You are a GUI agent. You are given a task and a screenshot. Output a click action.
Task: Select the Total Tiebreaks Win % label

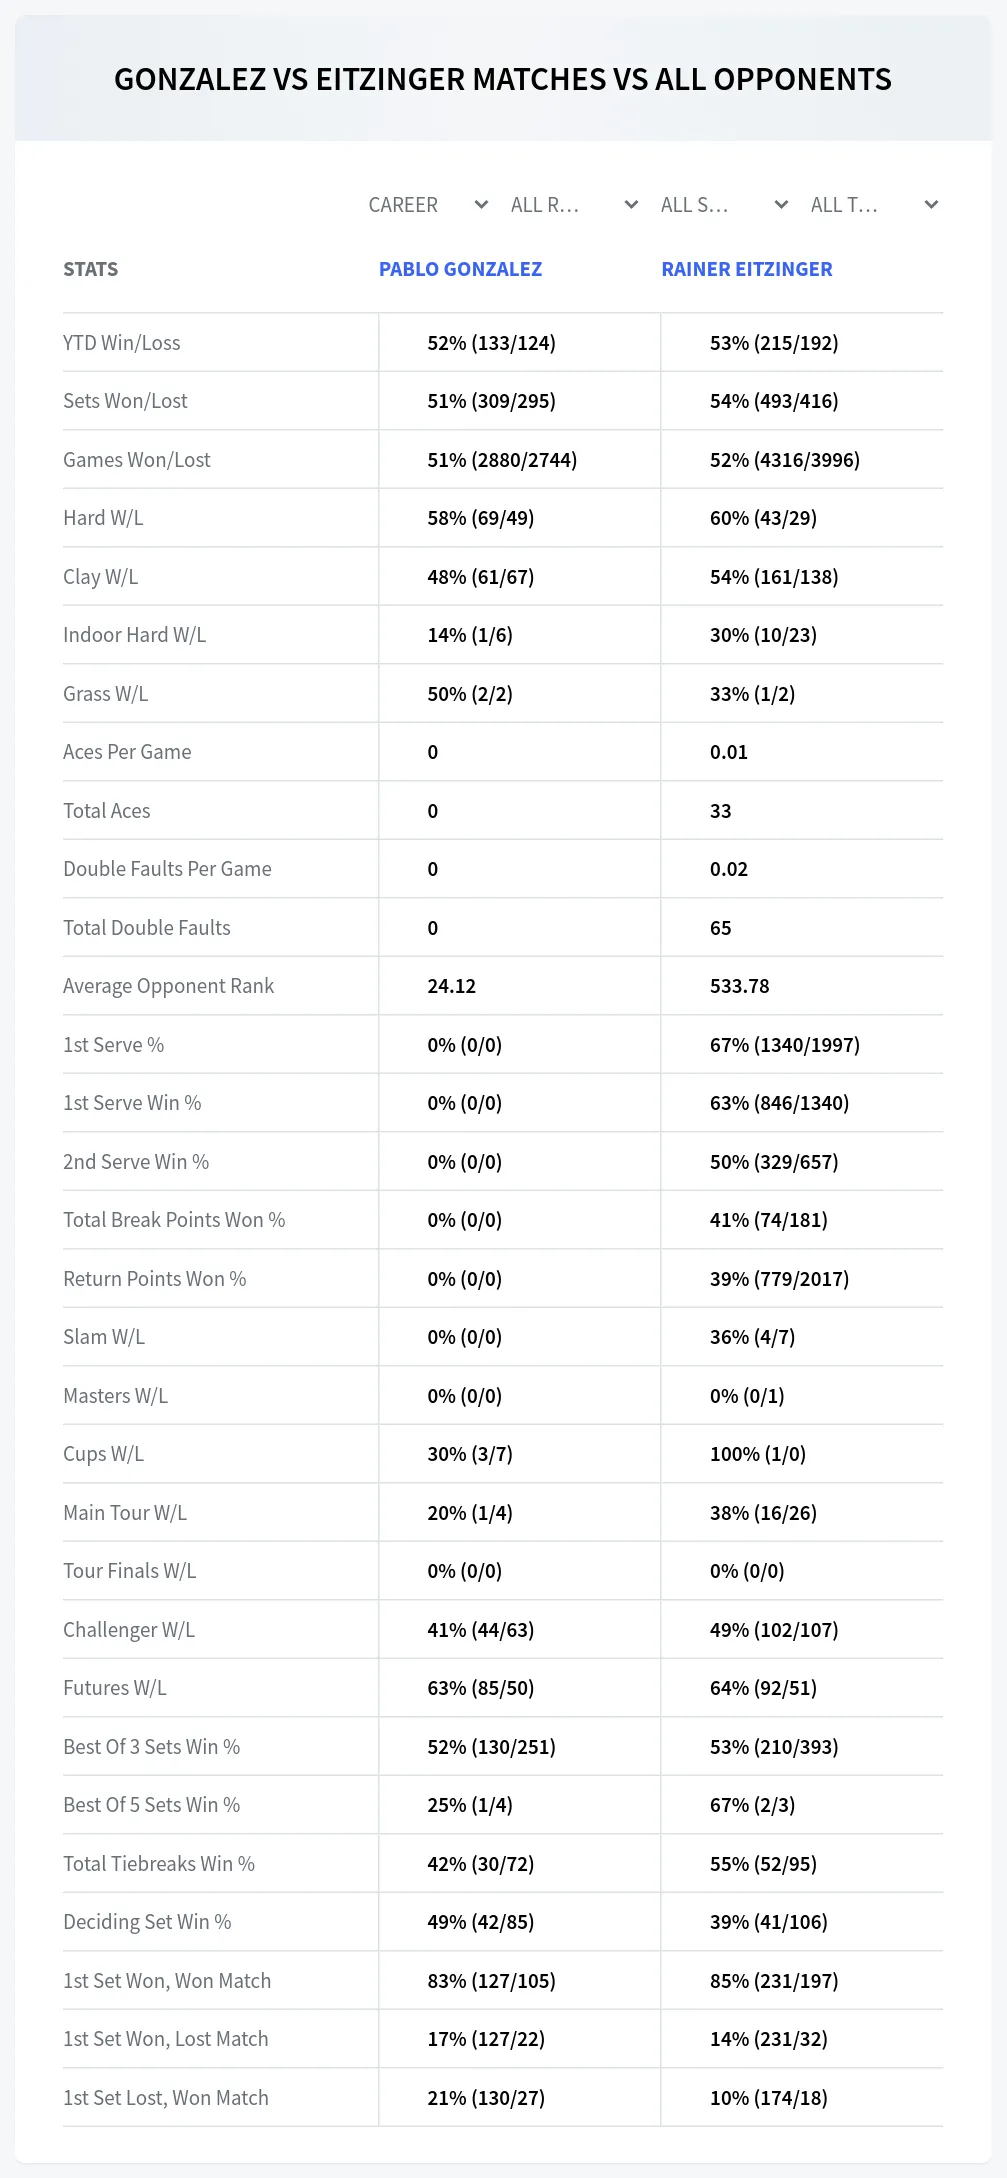click(159, 1864)
